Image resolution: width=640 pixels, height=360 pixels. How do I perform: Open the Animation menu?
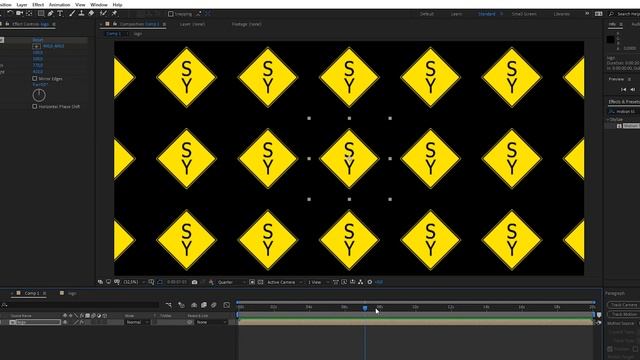[x=59, y=4]
